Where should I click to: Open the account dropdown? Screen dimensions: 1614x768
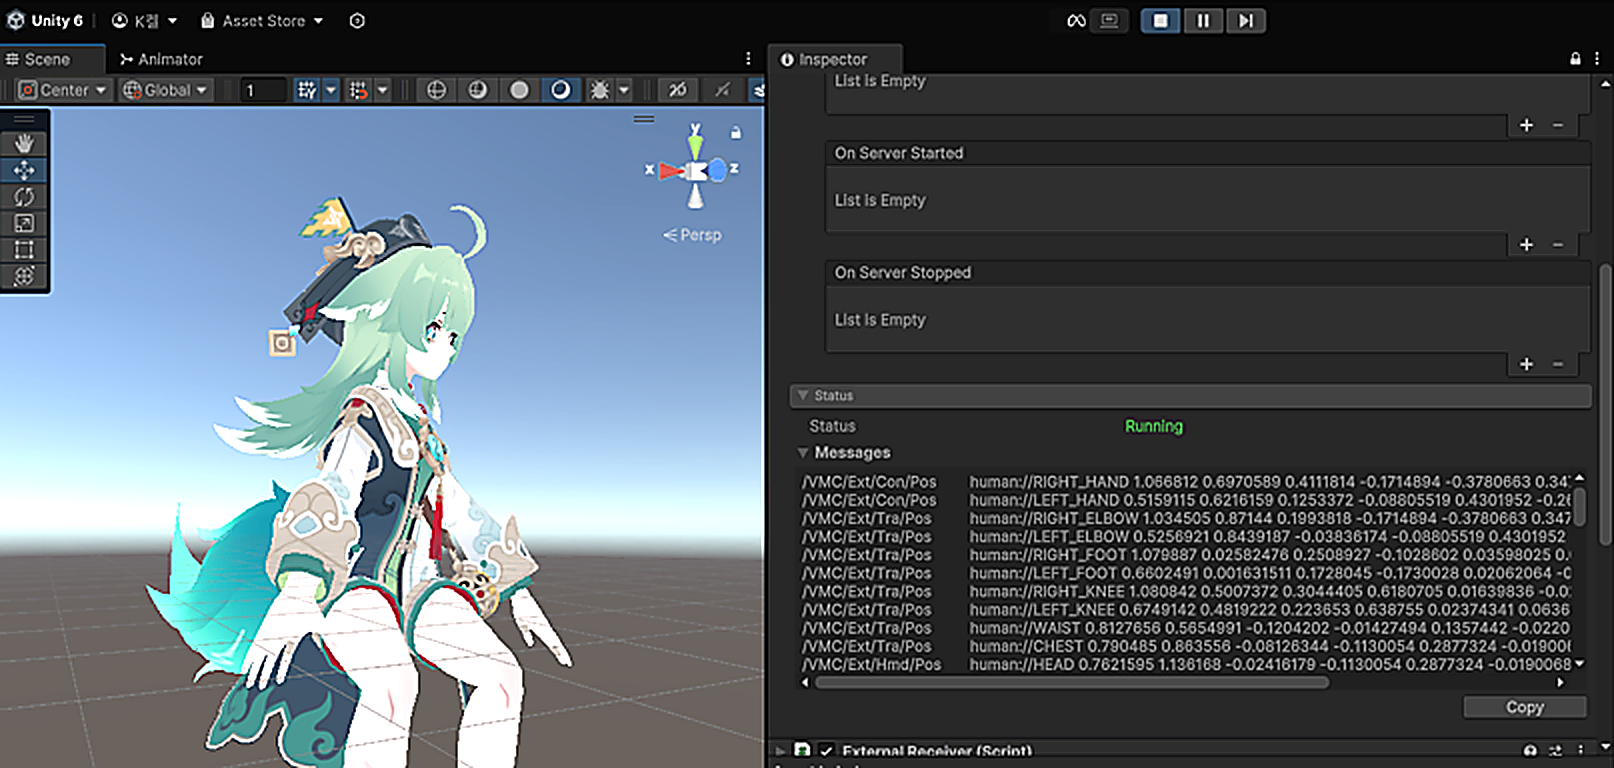click(144, 20)
